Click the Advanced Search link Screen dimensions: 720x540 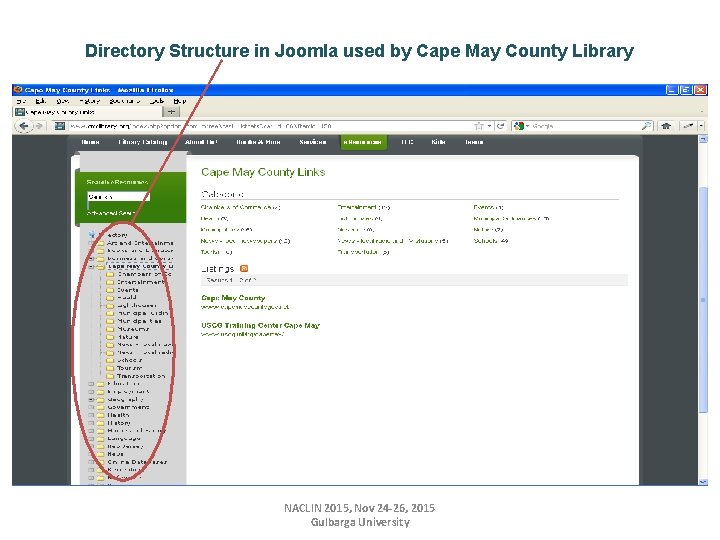pyautogui.click(x=110, y=213)
